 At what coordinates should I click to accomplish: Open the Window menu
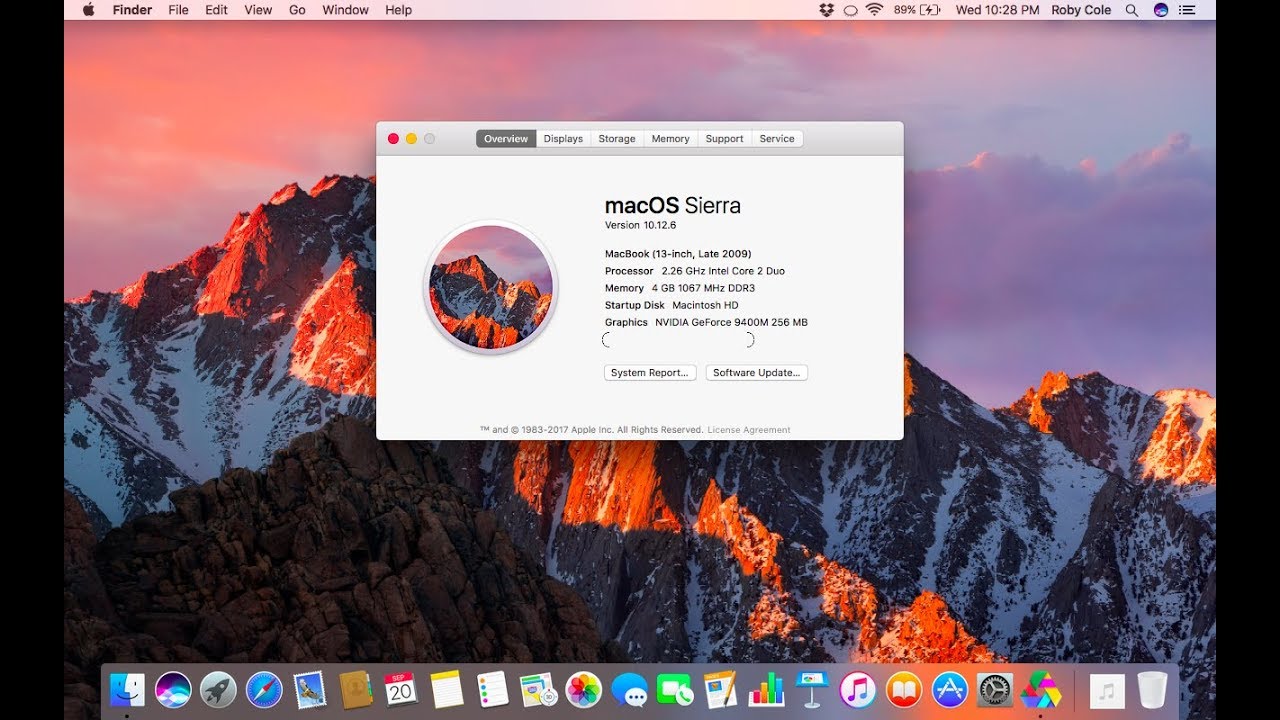point(343,10)
